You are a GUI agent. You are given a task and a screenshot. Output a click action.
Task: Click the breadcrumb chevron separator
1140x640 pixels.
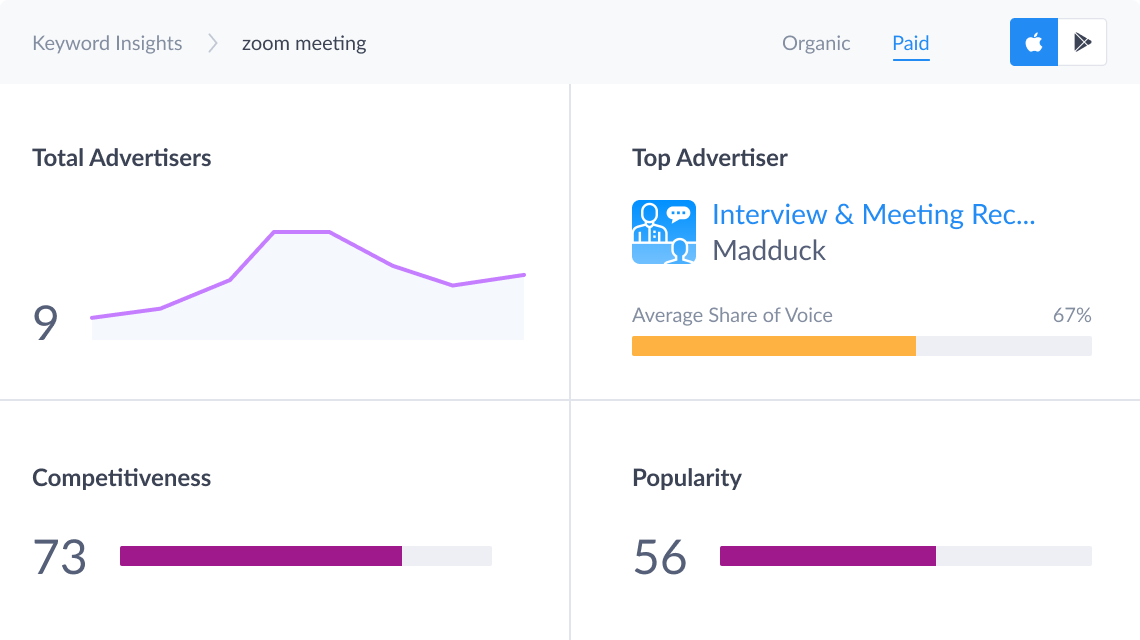212,43
